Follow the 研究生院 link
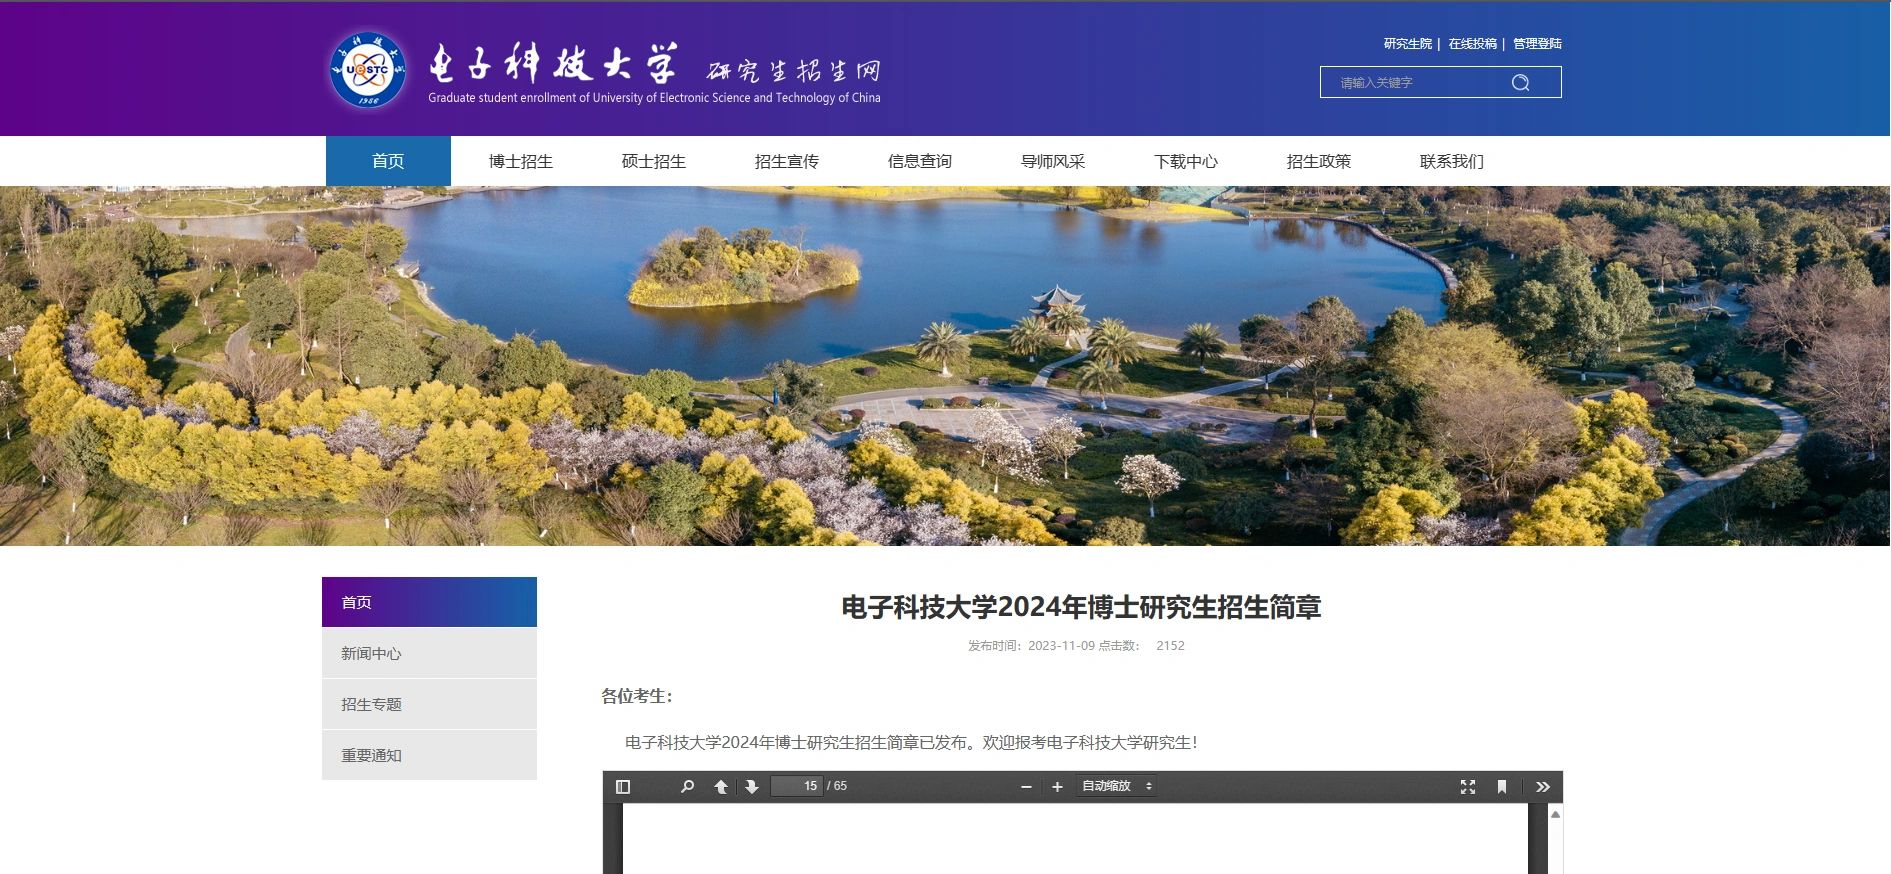The width and height of the screenshot is (1891, 874). (1408, 44)
